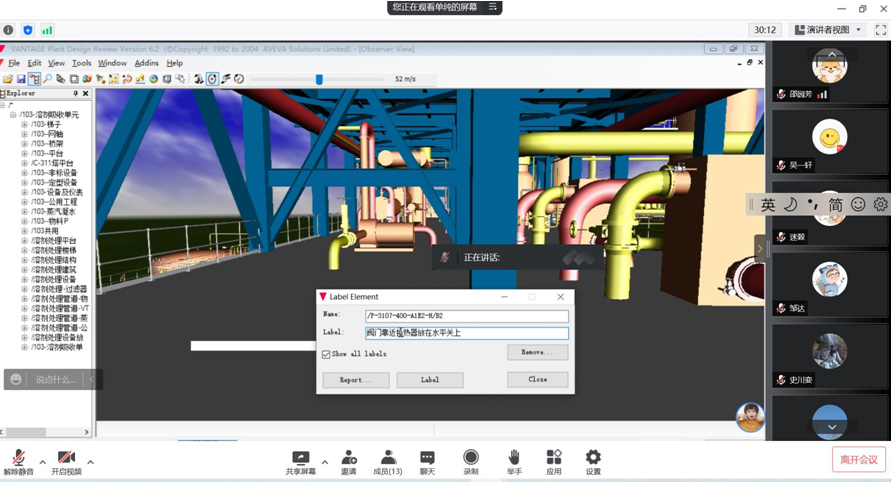Click the Open file icon in toolbar

8,79
